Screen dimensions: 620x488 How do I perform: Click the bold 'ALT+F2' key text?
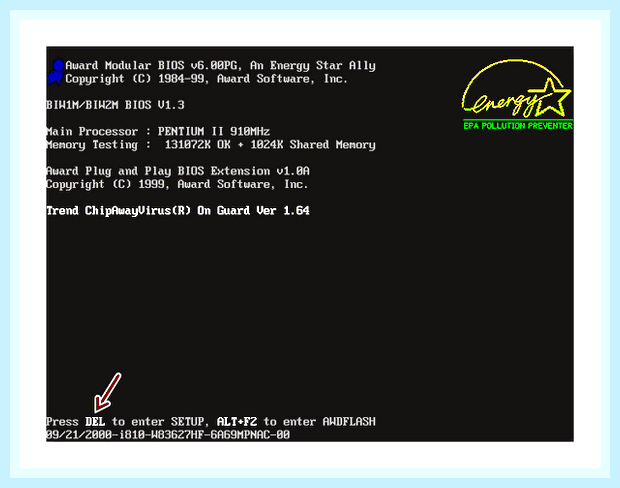(x=237, y=422)
